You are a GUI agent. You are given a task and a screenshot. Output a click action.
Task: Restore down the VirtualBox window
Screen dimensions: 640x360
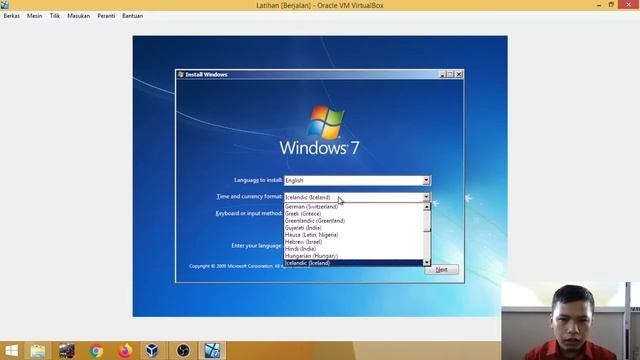611,5
